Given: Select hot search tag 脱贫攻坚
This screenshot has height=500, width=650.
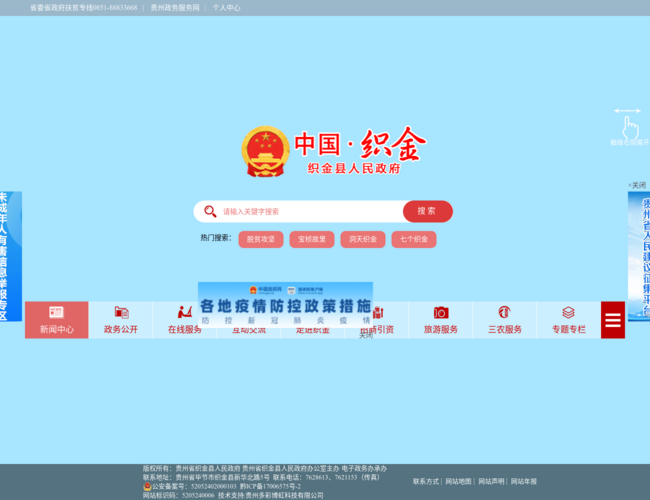Looking at the screenshot, I should pyautogui.click(x=260, y=240).
